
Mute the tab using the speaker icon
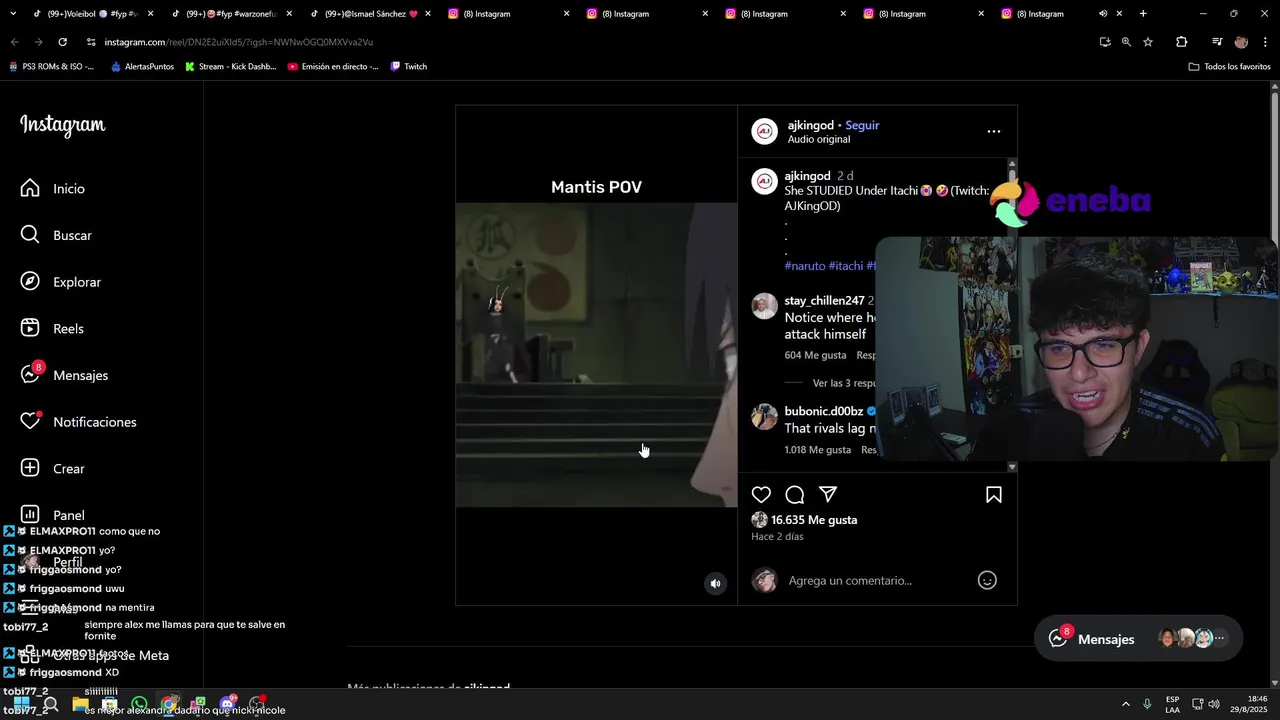click(x=1103, y=14)
